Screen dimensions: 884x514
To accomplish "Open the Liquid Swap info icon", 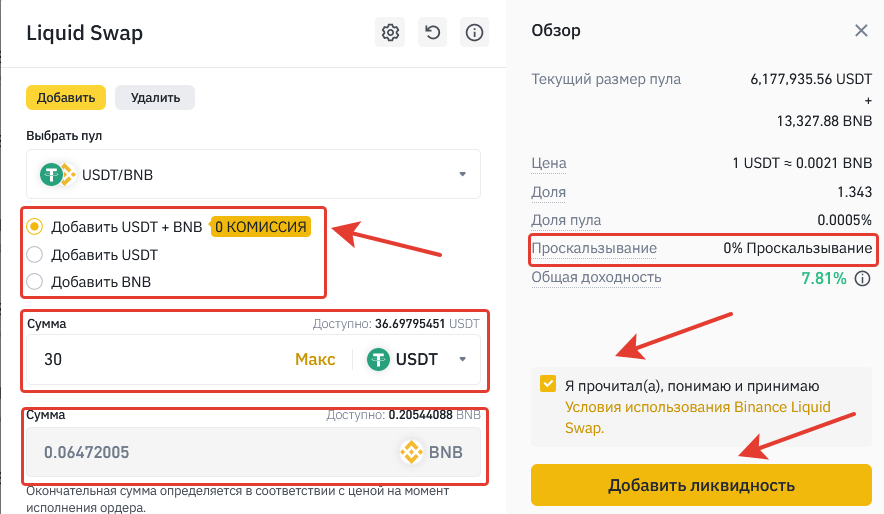I will coord(474,32).
